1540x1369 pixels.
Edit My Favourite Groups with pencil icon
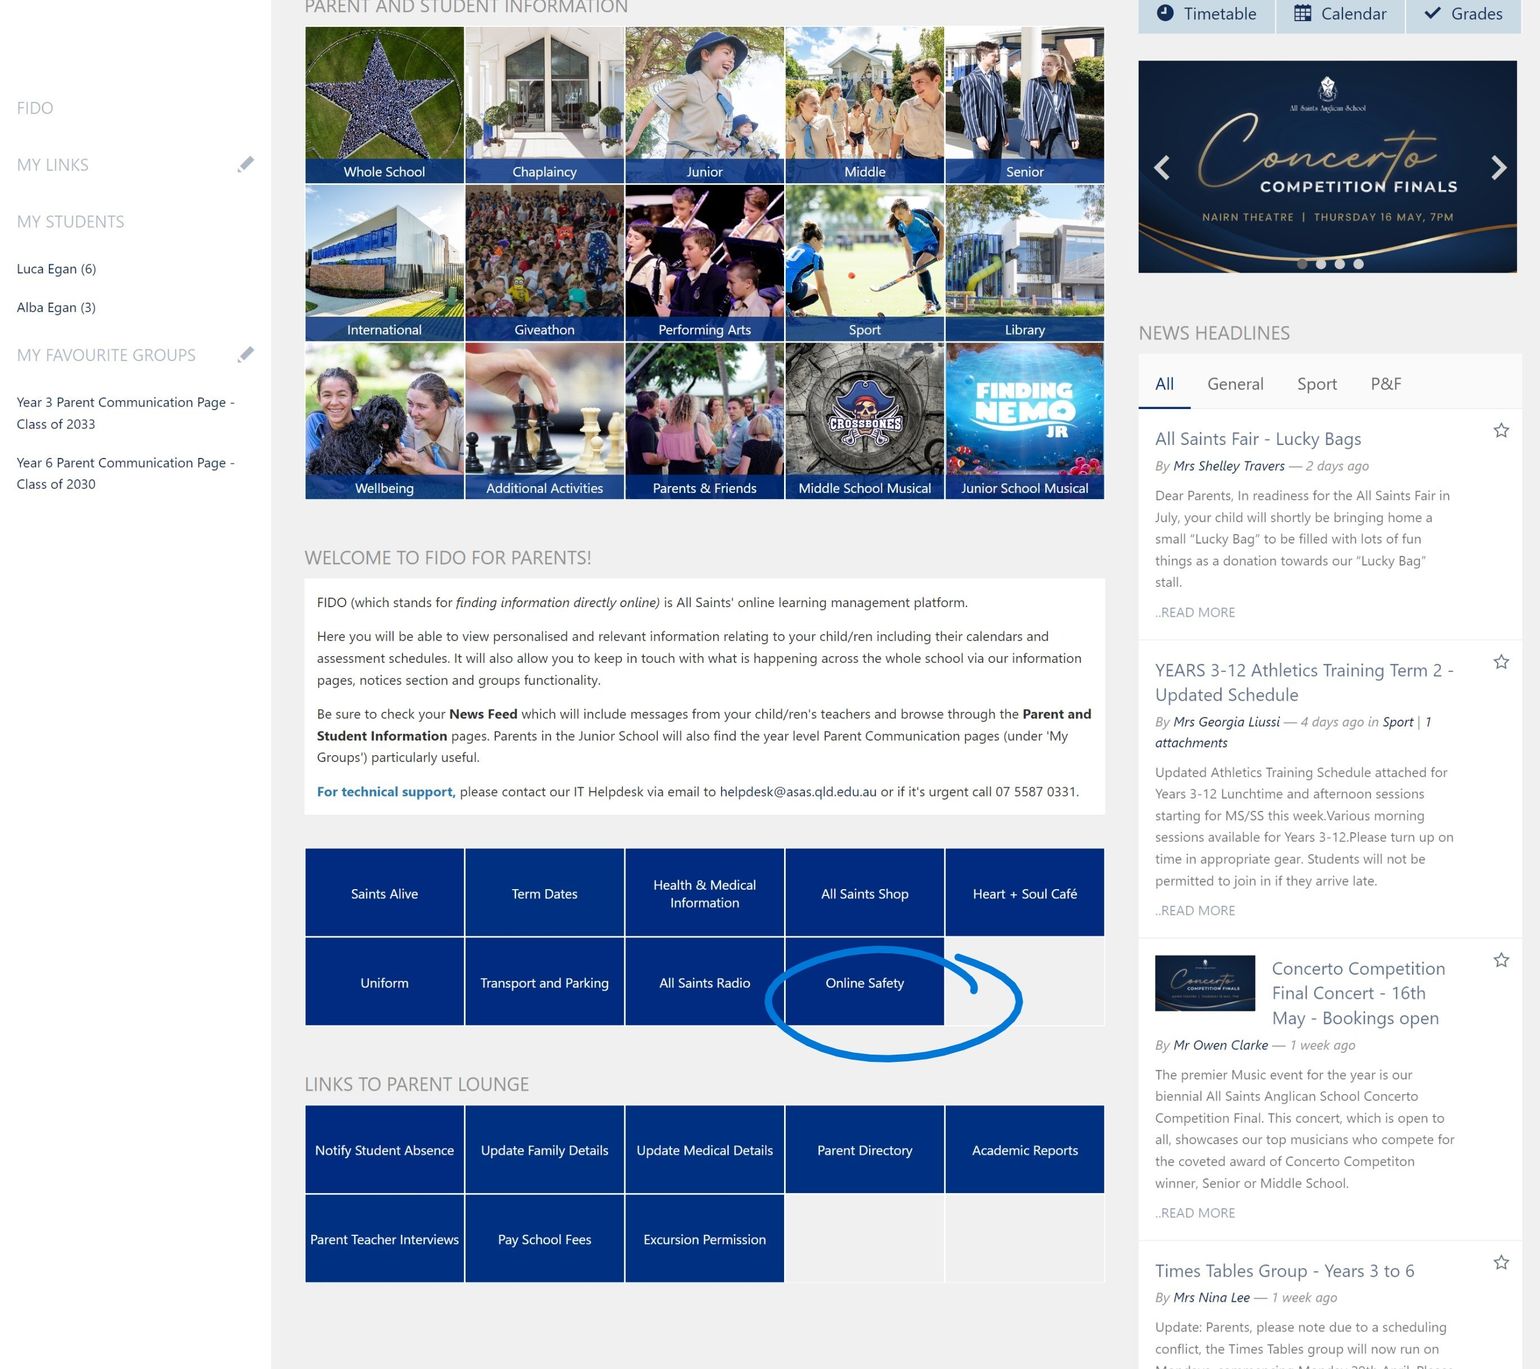[245, 355]
